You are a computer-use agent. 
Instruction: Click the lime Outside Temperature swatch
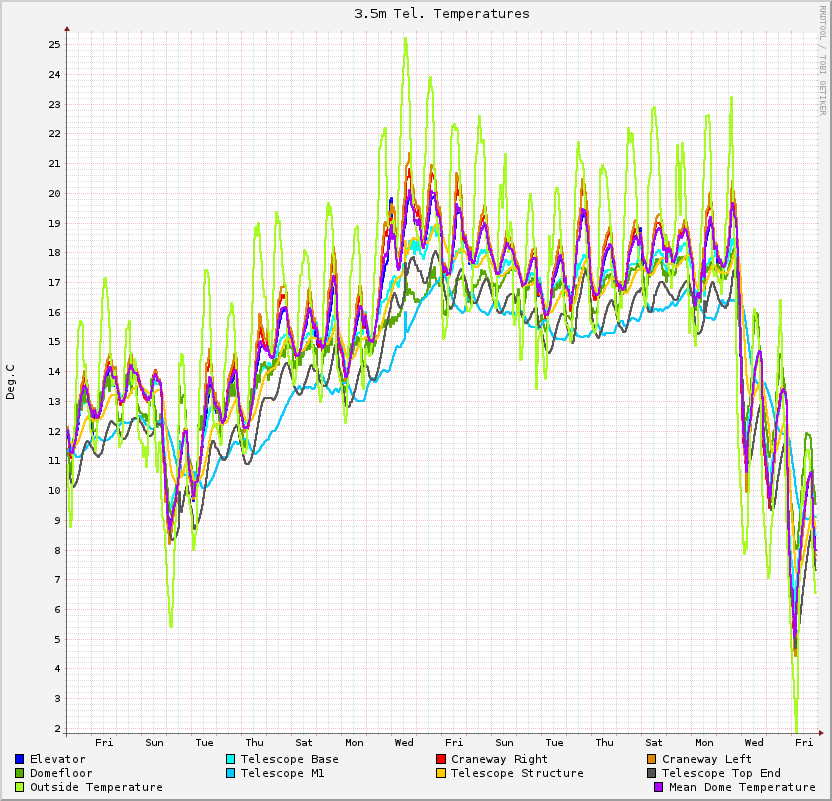coord(19,787)
